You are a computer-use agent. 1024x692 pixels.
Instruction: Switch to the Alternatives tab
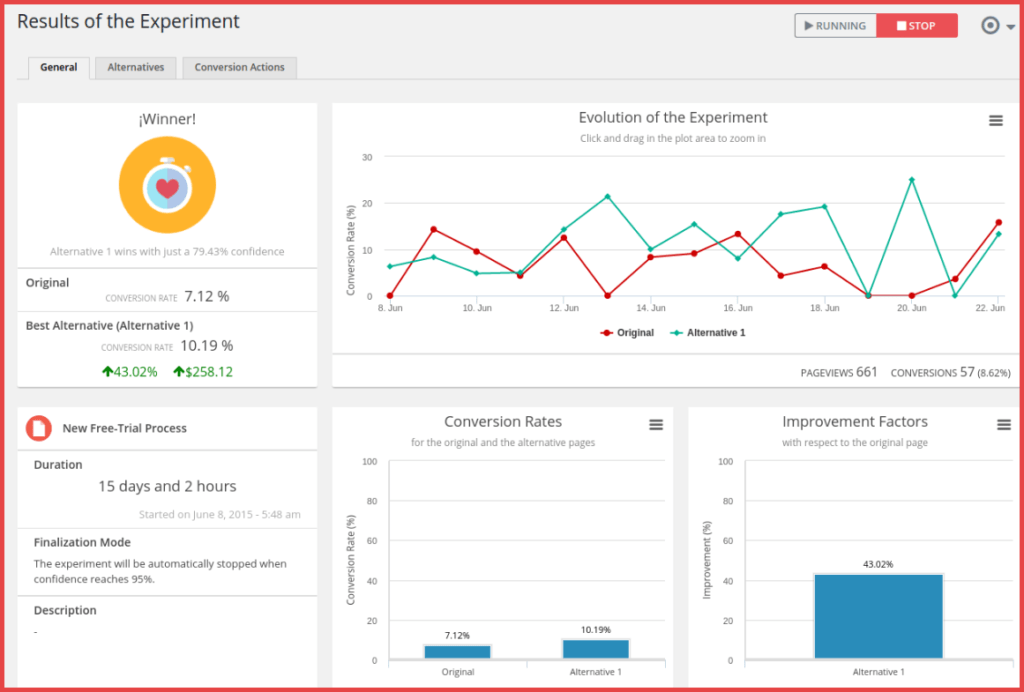pyautogui.click(x=136, y=68)
